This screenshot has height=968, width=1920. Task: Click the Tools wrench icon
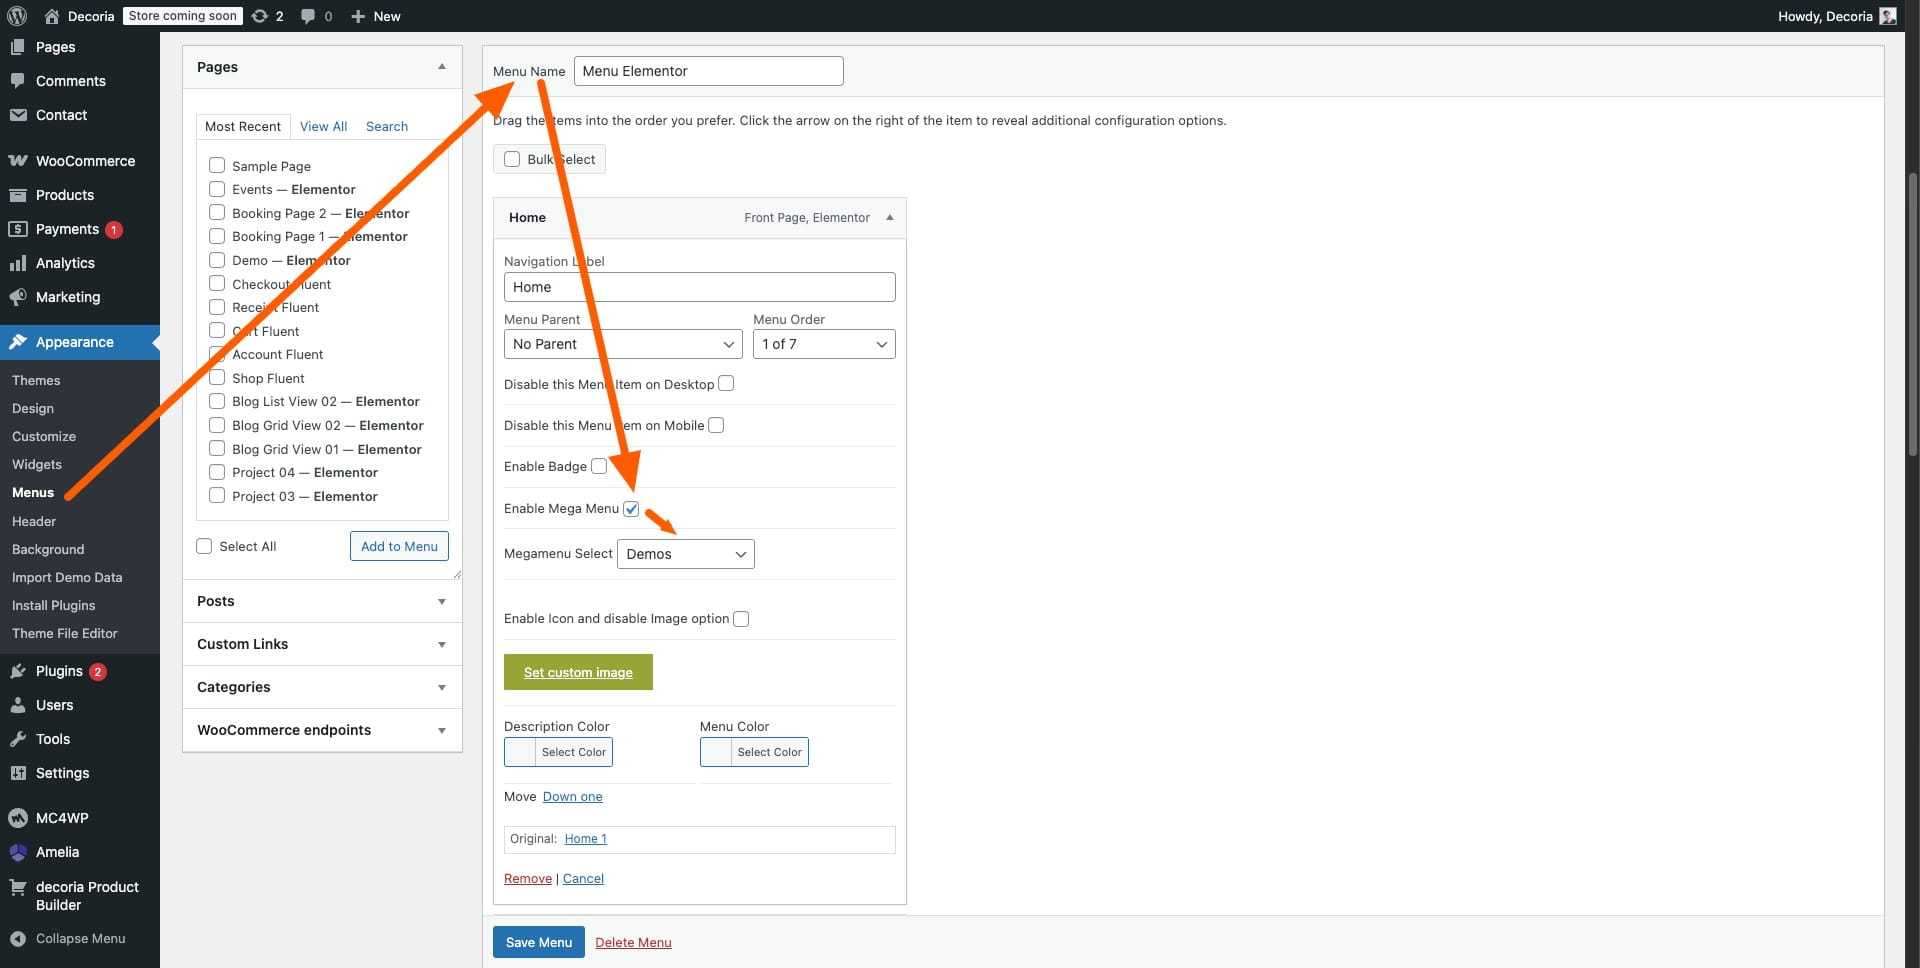click(18, 739)
